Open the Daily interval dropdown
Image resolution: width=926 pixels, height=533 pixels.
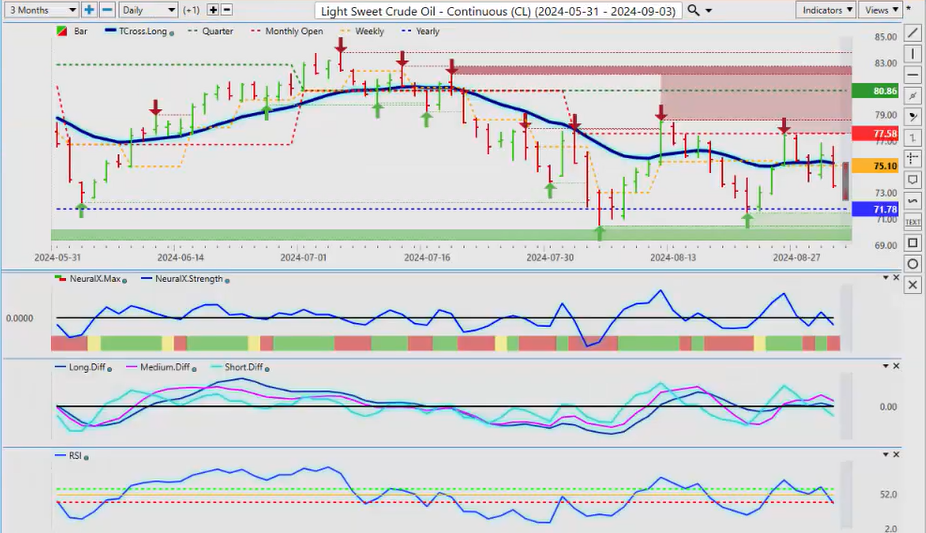tap(148, 10)
